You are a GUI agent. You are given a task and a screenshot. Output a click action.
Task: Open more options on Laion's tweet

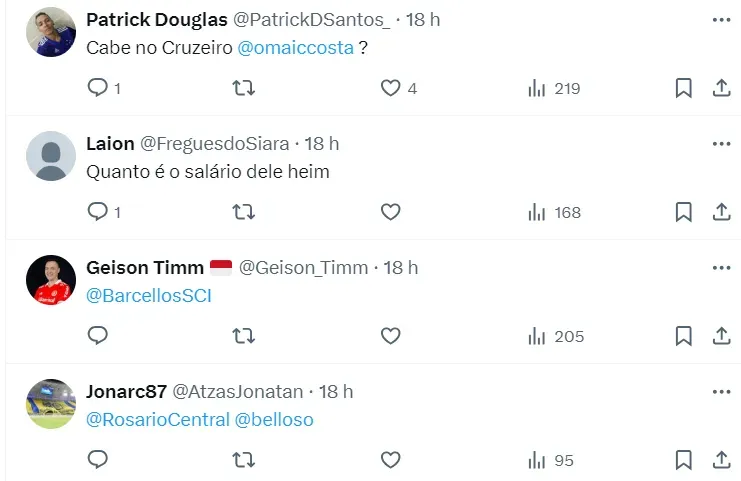(721, 144)
